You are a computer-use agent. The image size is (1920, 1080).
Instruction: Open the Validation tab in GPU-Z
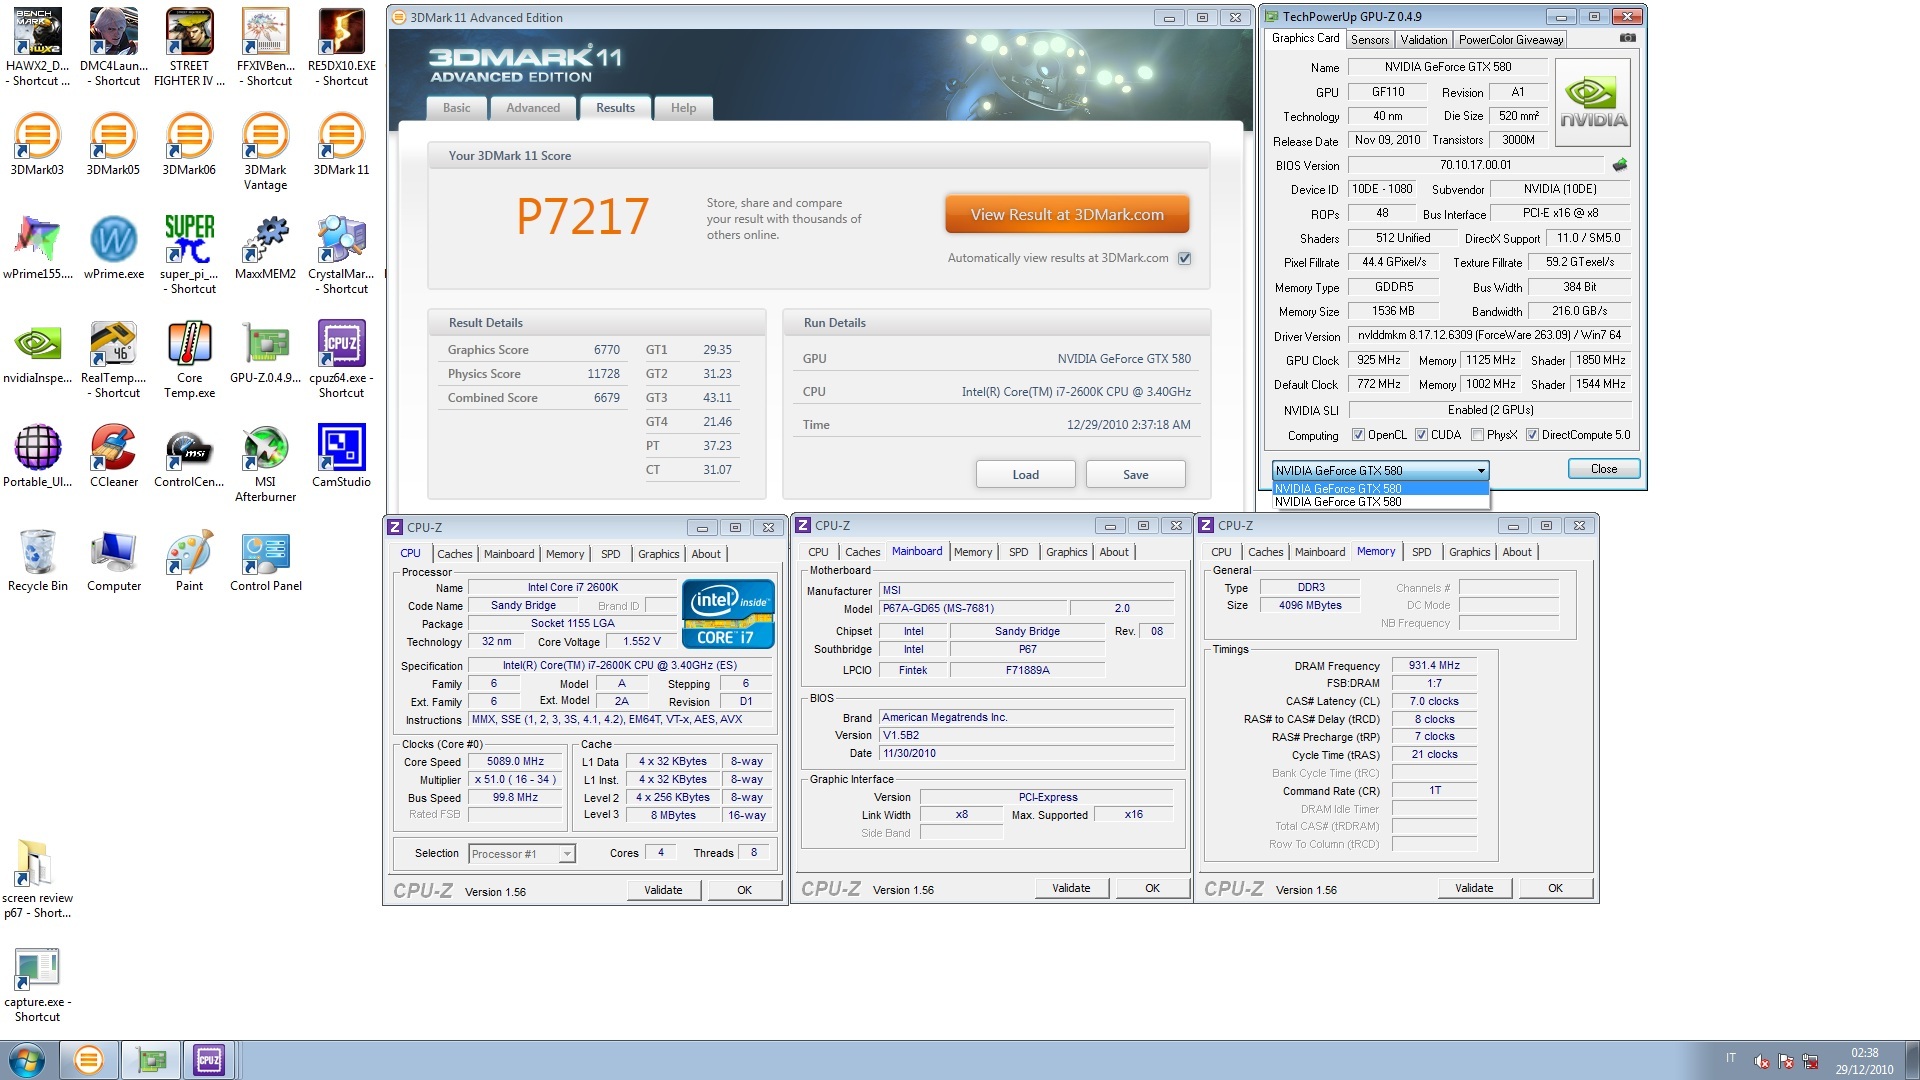[x=1424, y=40]
